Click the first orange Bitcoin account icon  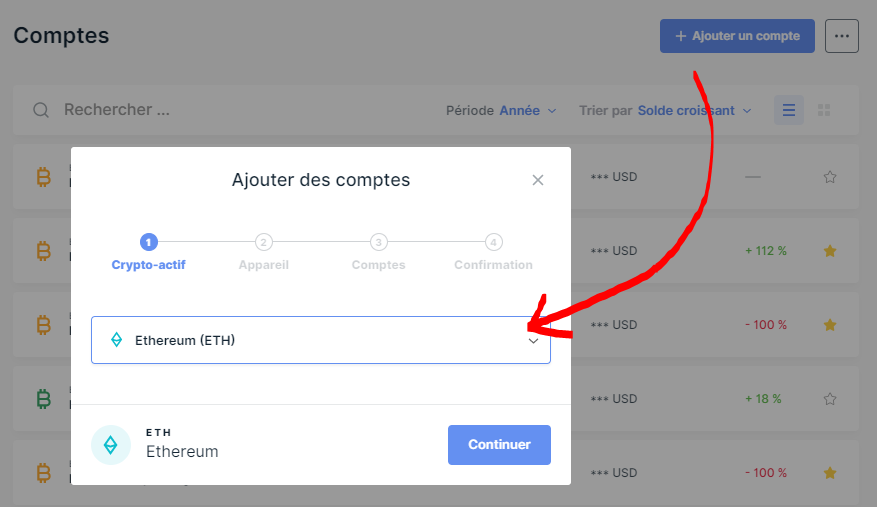43,178
